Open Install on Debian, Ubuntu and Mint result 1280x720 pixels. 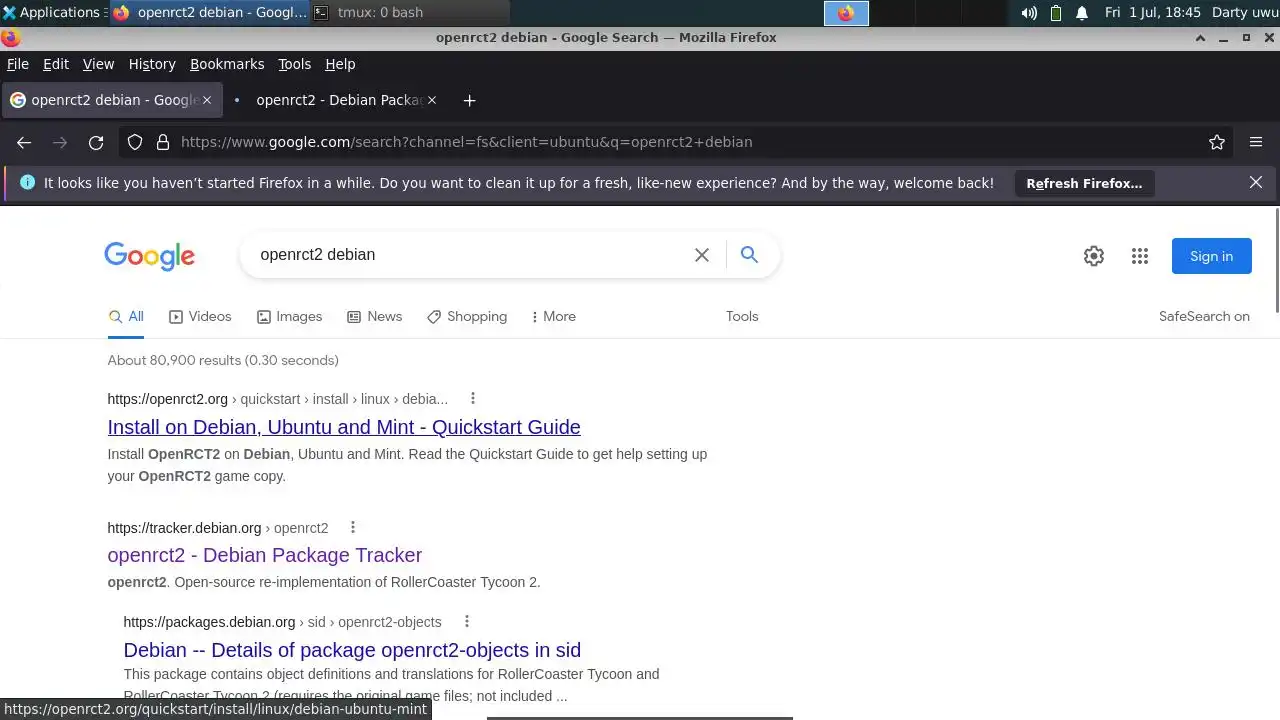pyautogui.click(x=344, y=427)
